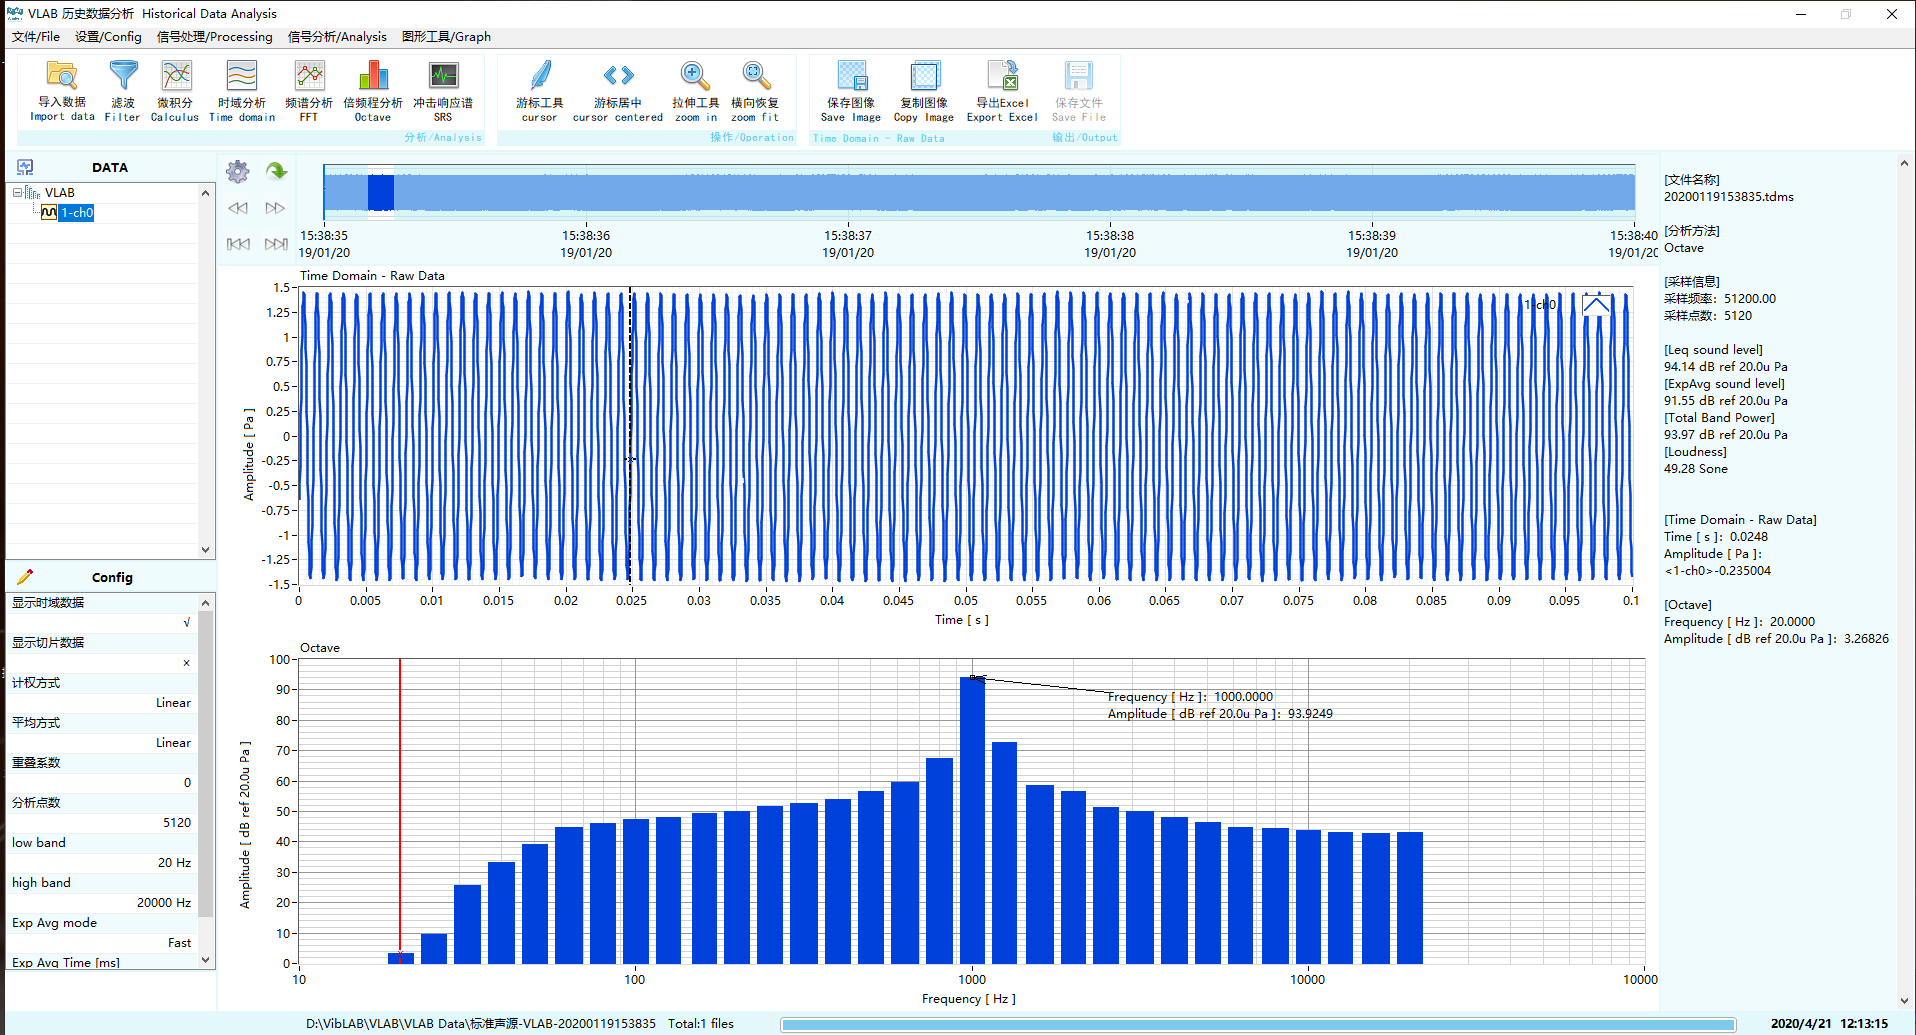
Task: Click the zoom in tool
Action: [x=694, y=90]
